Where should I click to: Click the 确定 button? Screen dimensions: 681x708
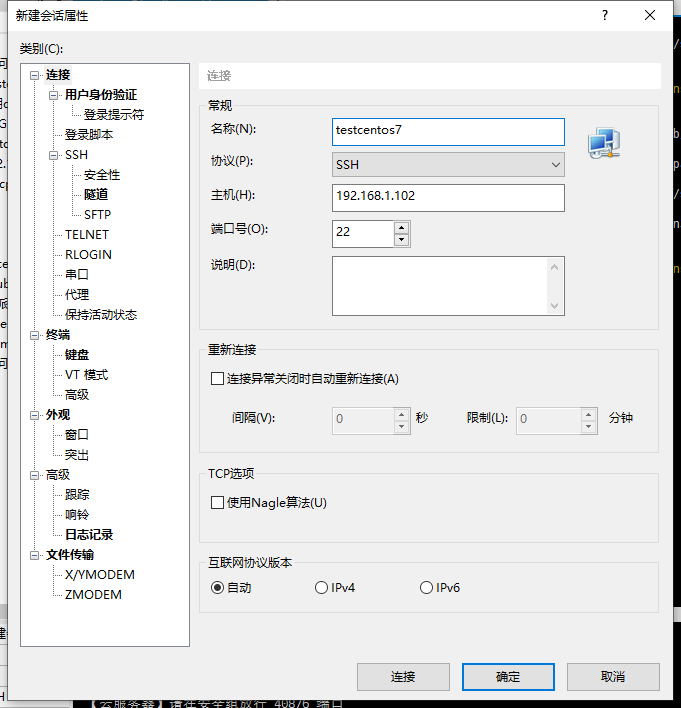coord(508,676)
